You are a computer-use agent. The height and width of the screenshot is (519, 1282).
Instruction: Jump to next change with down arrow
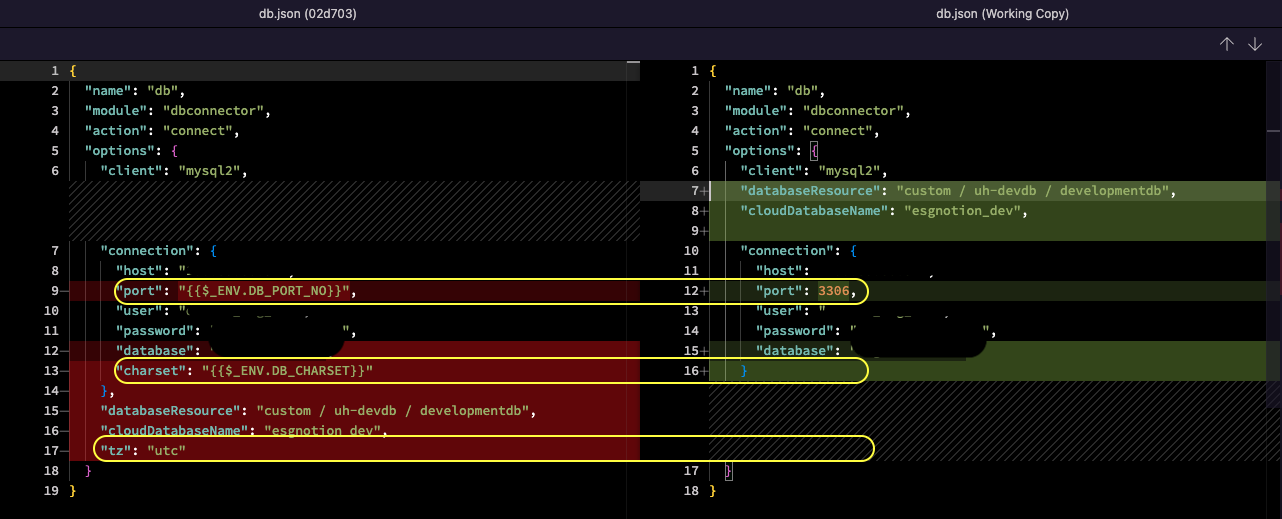click(1255, 45)
